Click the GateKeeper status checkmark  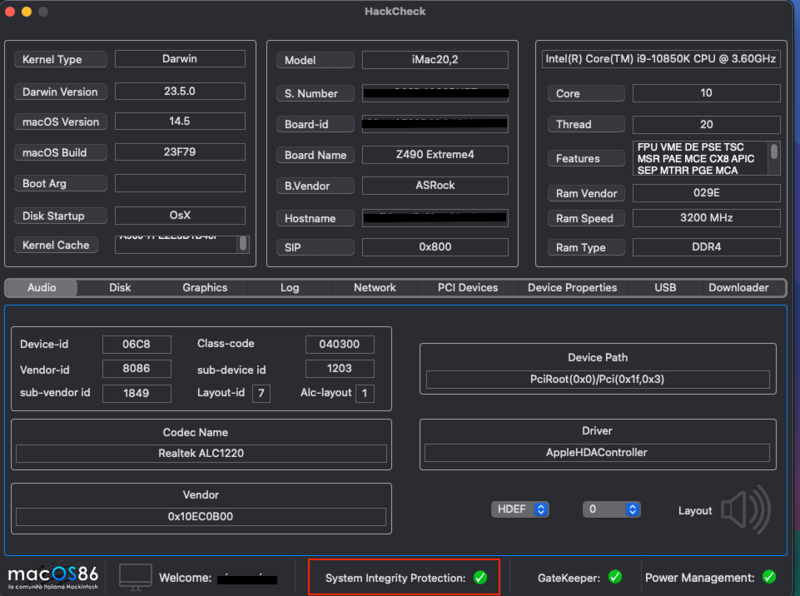pos(616,576)
